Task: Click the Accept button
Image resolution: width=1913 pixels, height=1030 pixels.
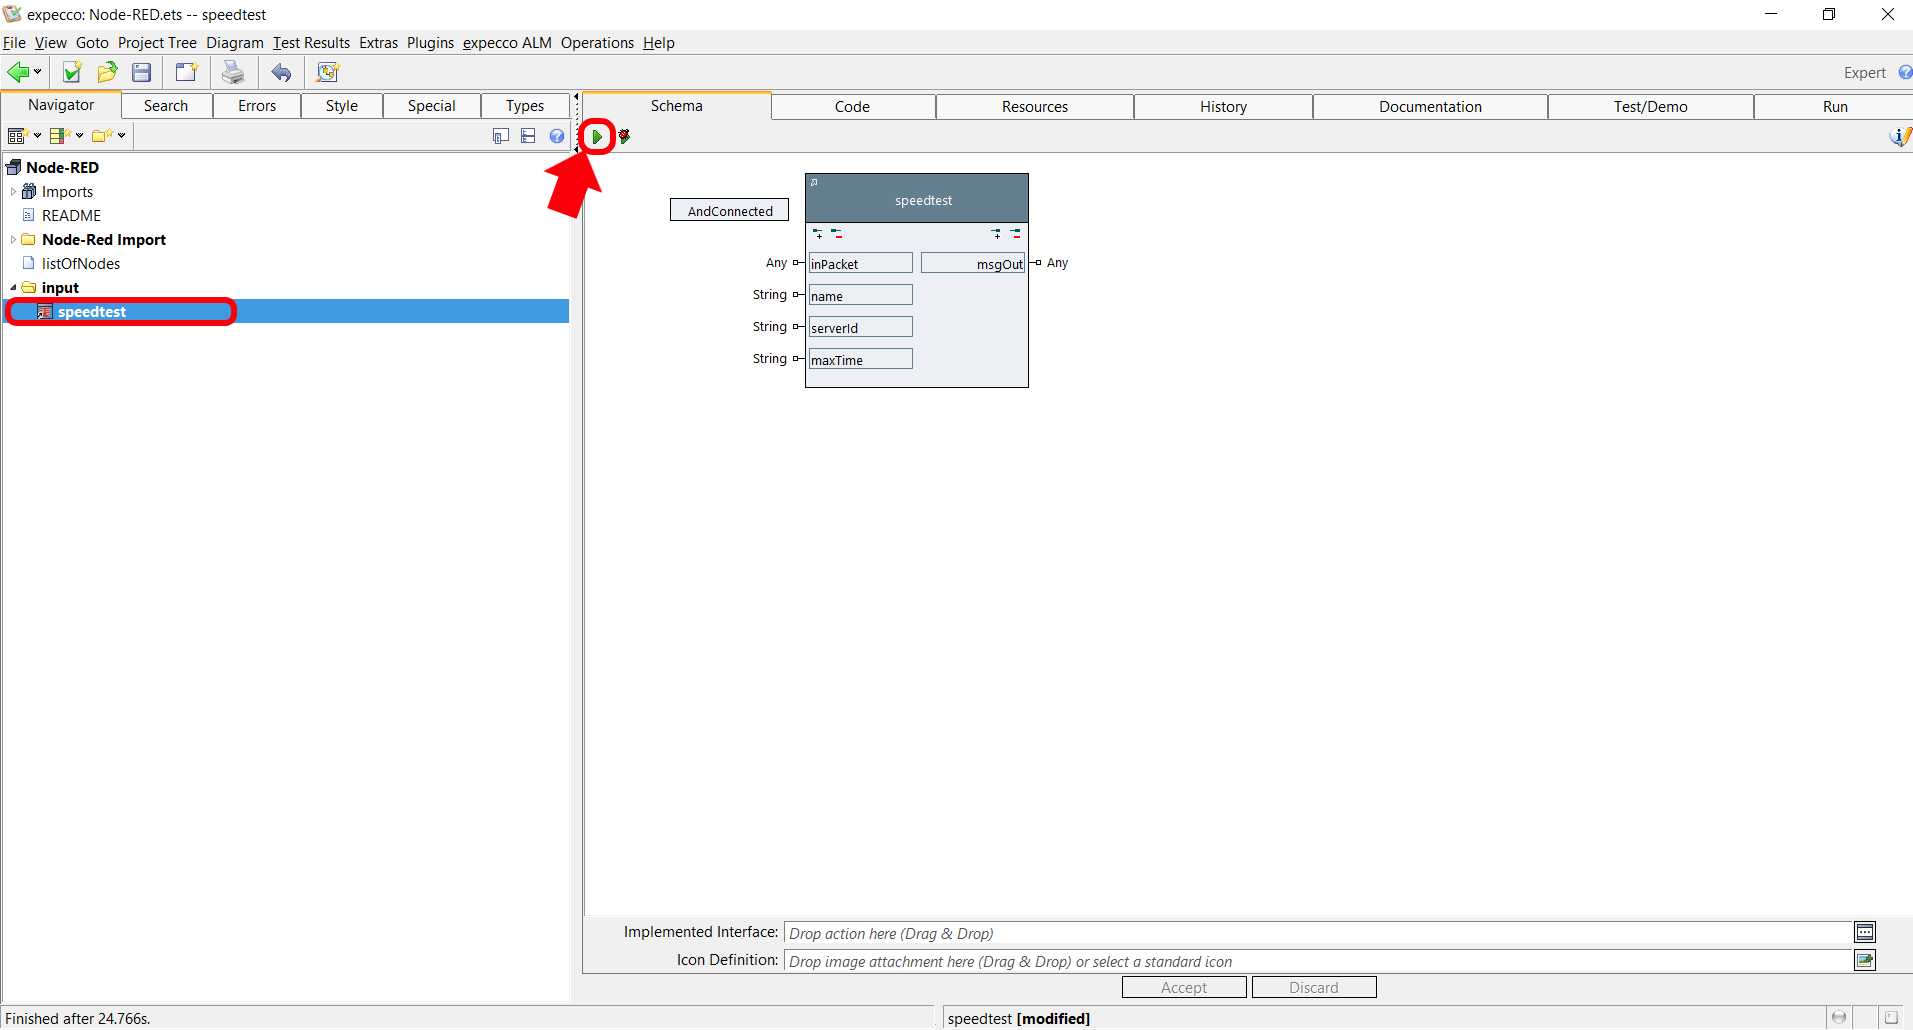Action: pyautogui.click(x=1184, y=988)
